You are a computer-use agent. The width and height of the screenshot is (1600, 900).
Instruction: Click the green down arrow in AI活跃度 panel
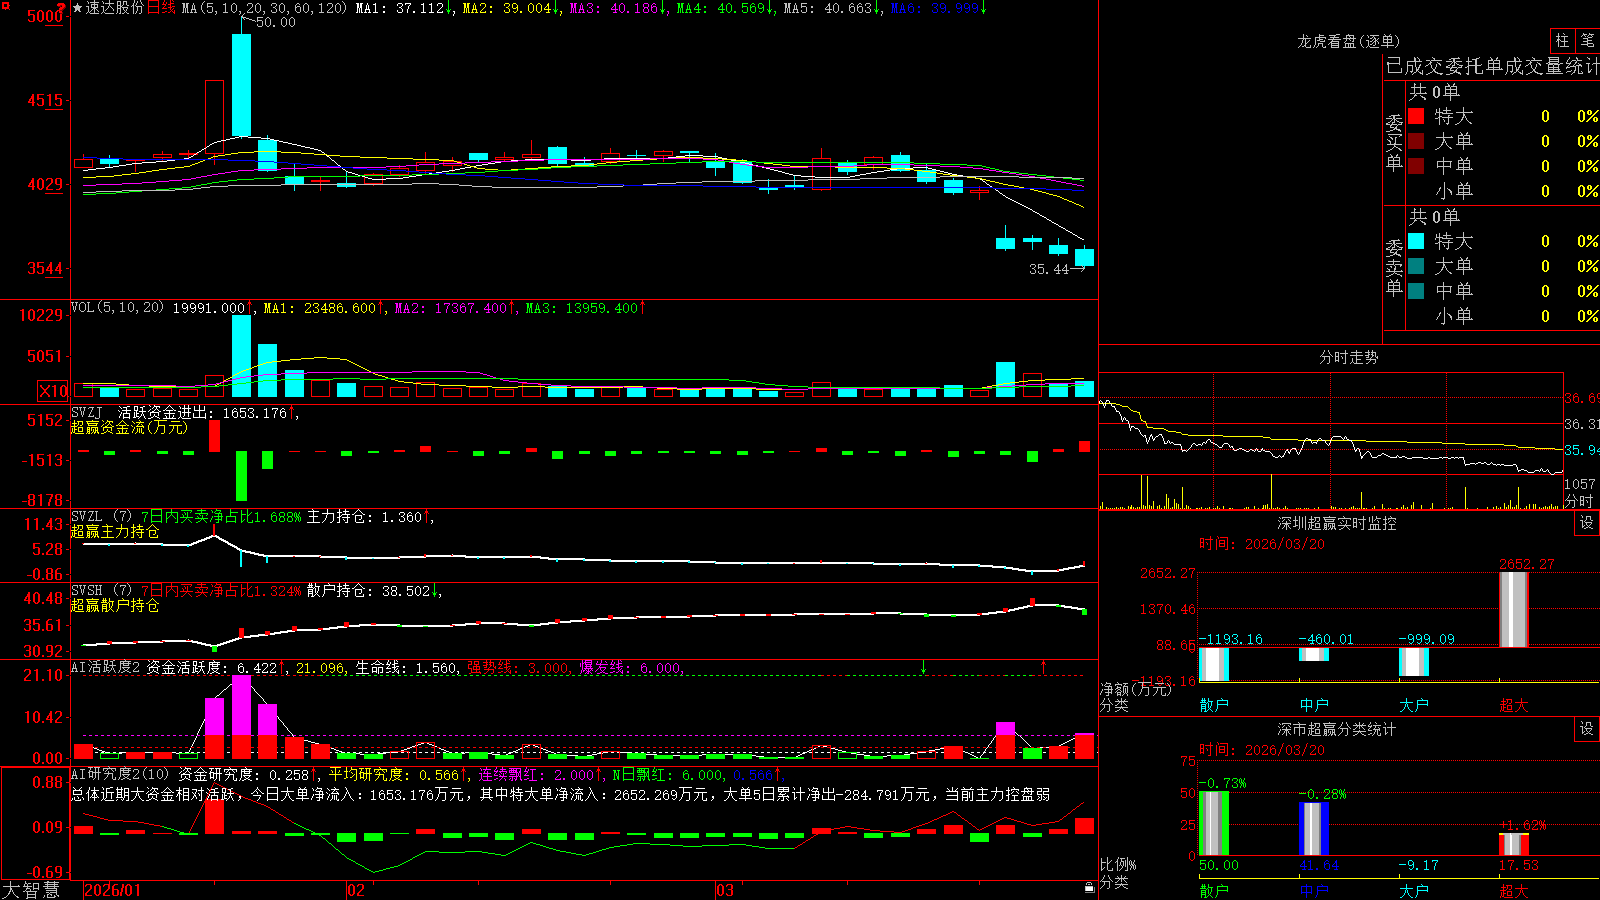coord(923,667)
